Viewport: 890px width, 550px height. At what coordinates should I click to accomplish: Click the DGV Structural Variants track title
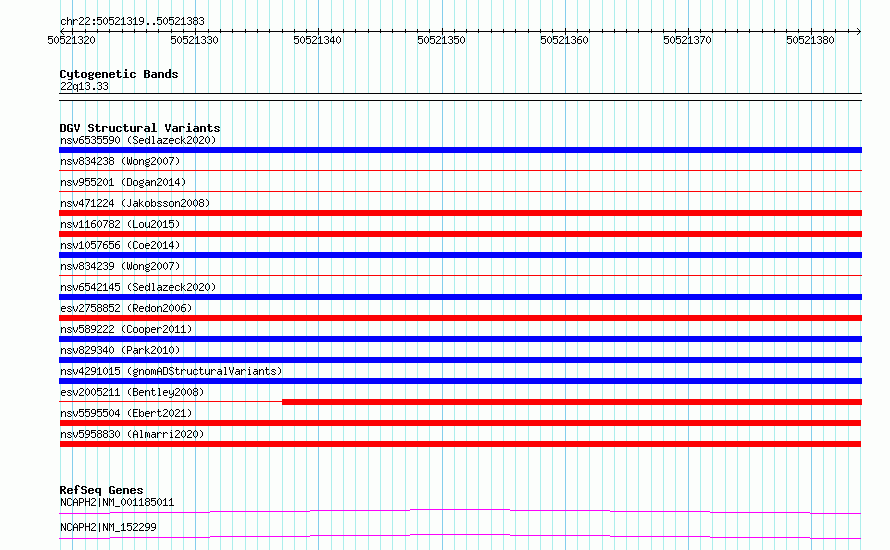click(140, 128)
